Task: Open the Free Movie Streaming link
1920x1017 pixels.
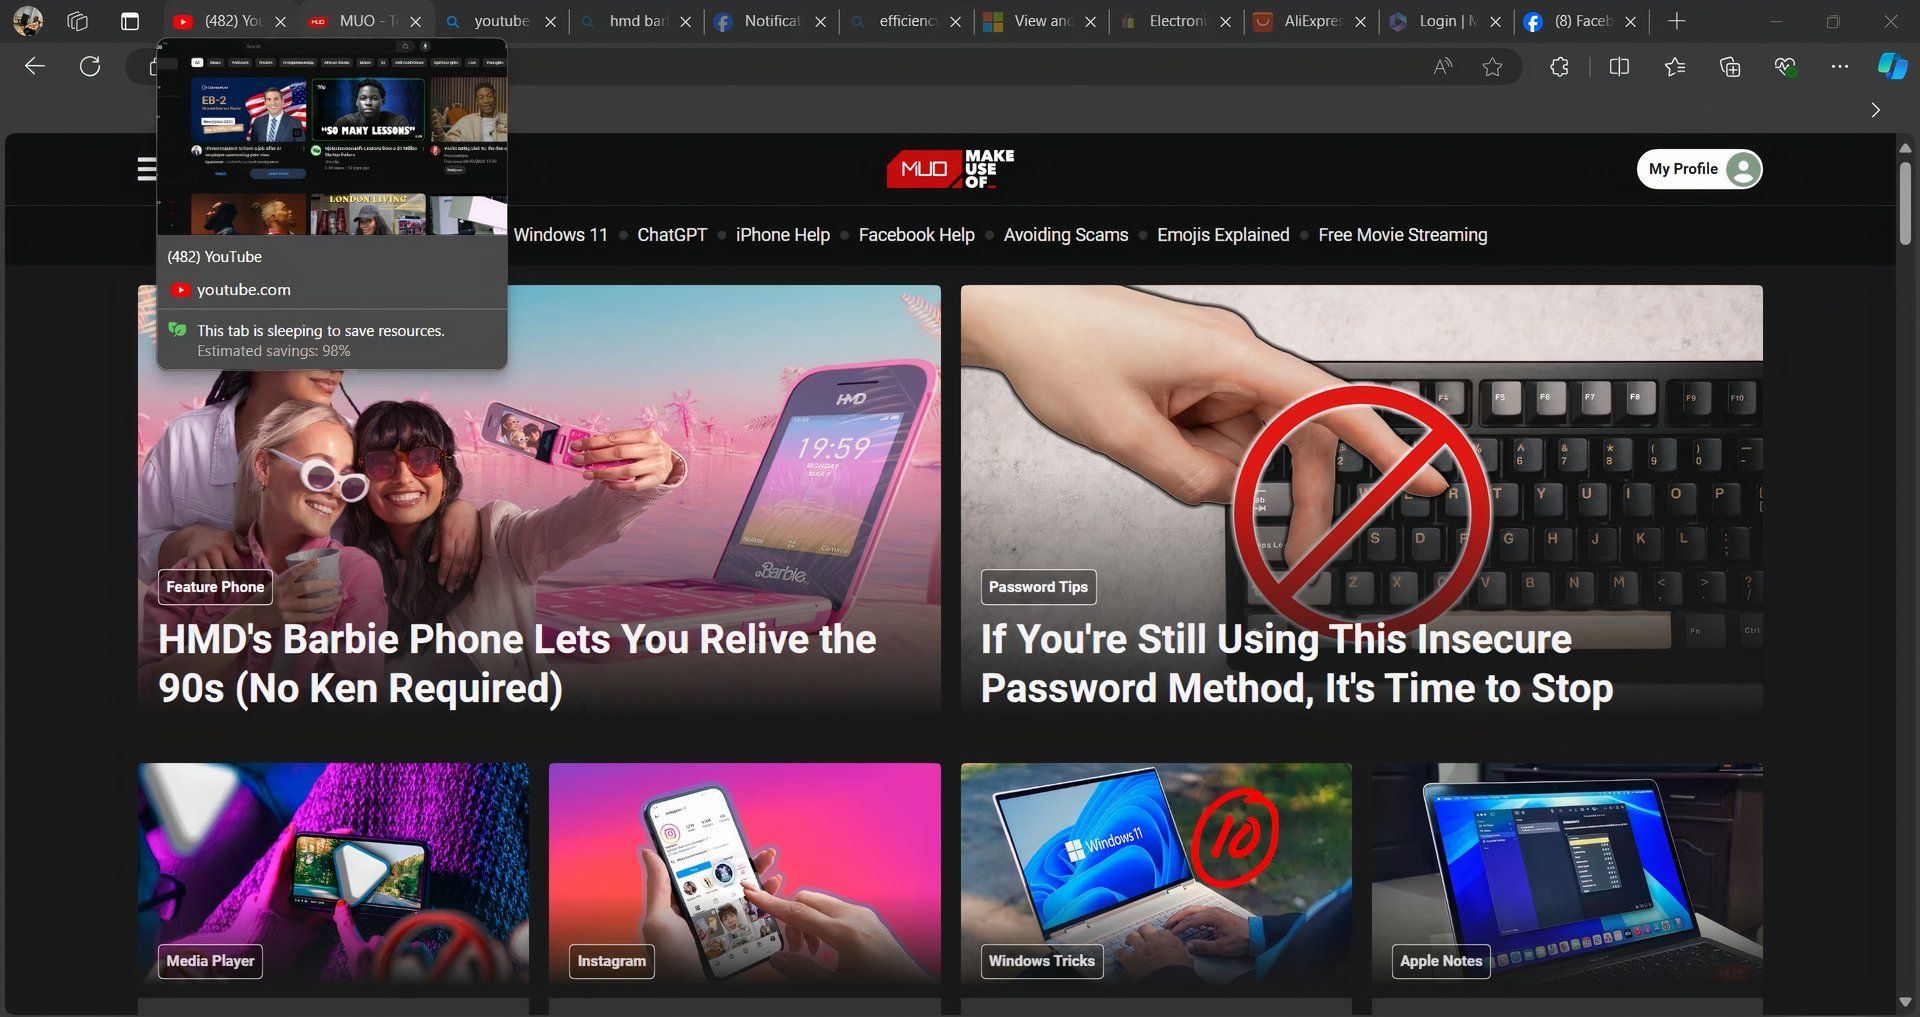Action: tap(1403, 235)
